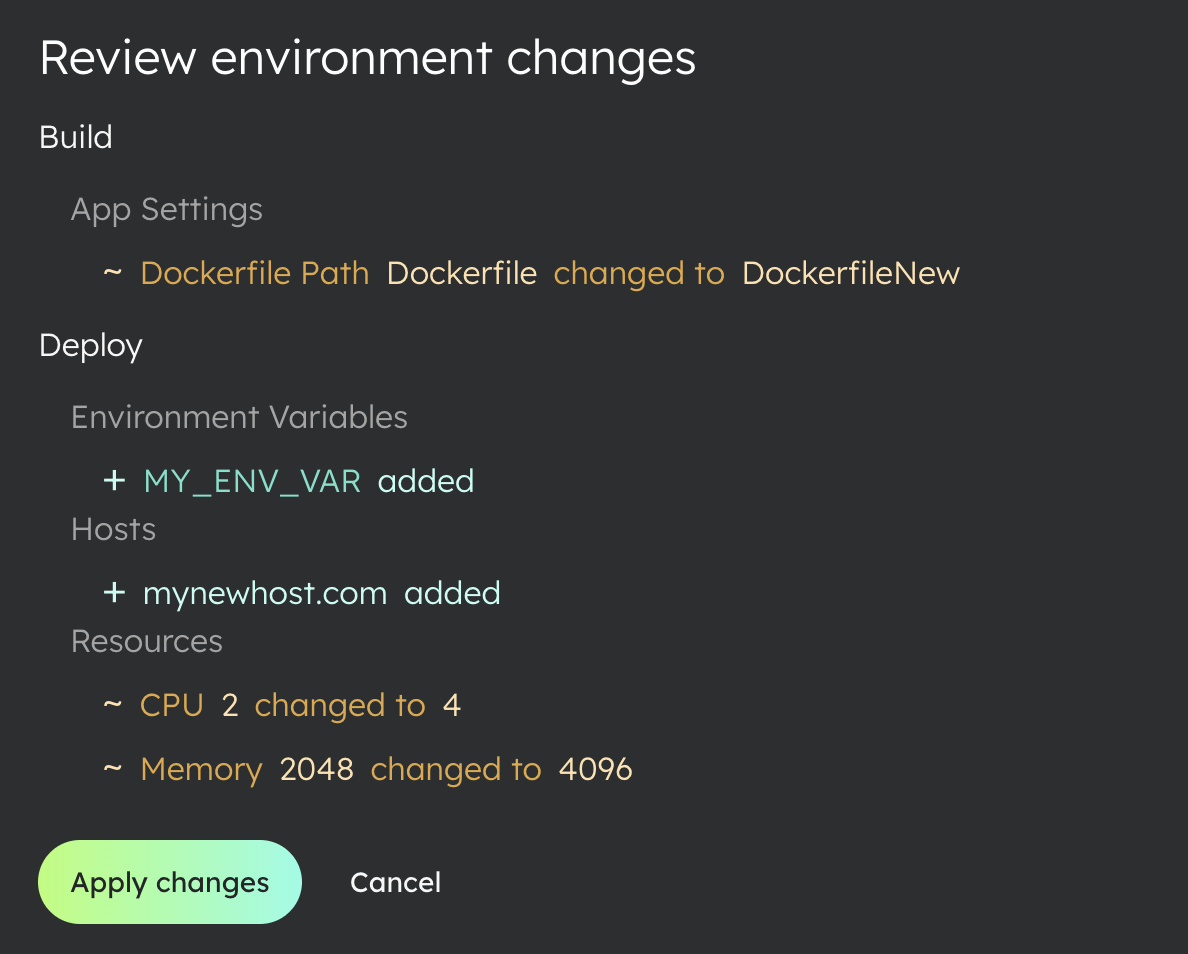
Task: Click the plus icon beside MY_ENV_VAR
Action: coord(114,480)
